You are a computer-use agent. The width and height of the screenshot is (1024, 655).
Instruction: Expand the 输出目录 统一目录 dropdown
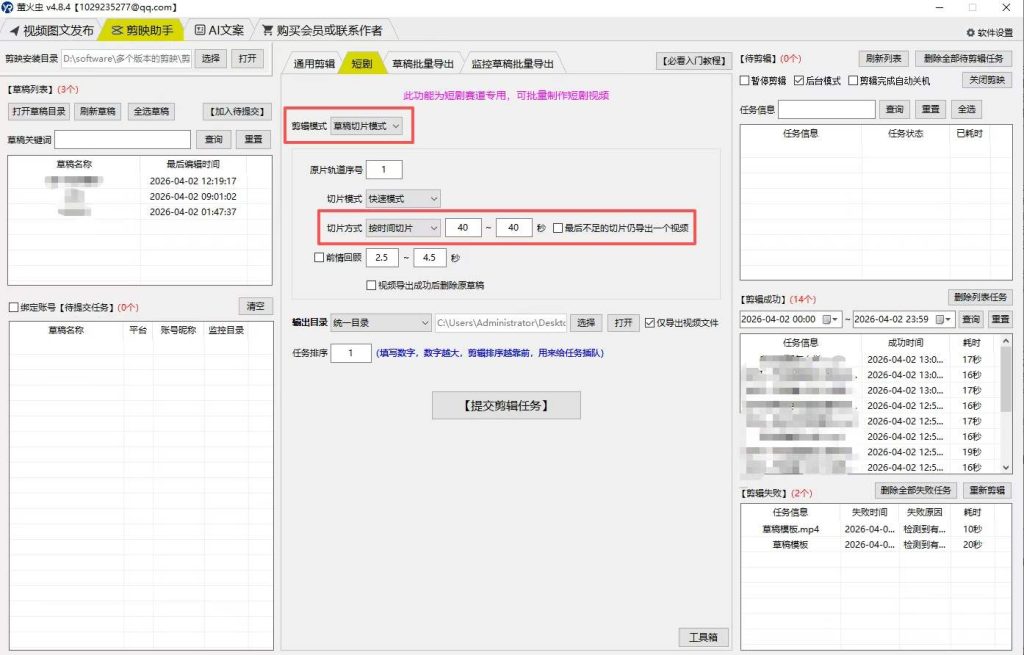(x=381, y=323)
